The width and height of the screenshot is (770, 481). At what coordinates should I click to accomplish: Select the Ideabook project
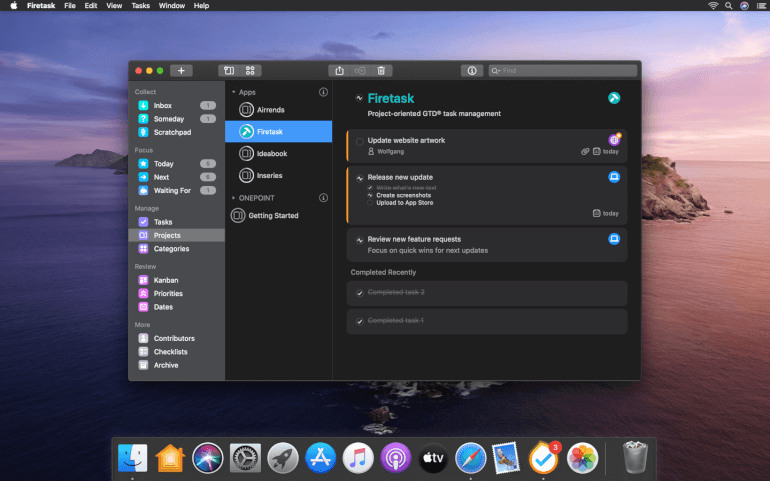278,153
